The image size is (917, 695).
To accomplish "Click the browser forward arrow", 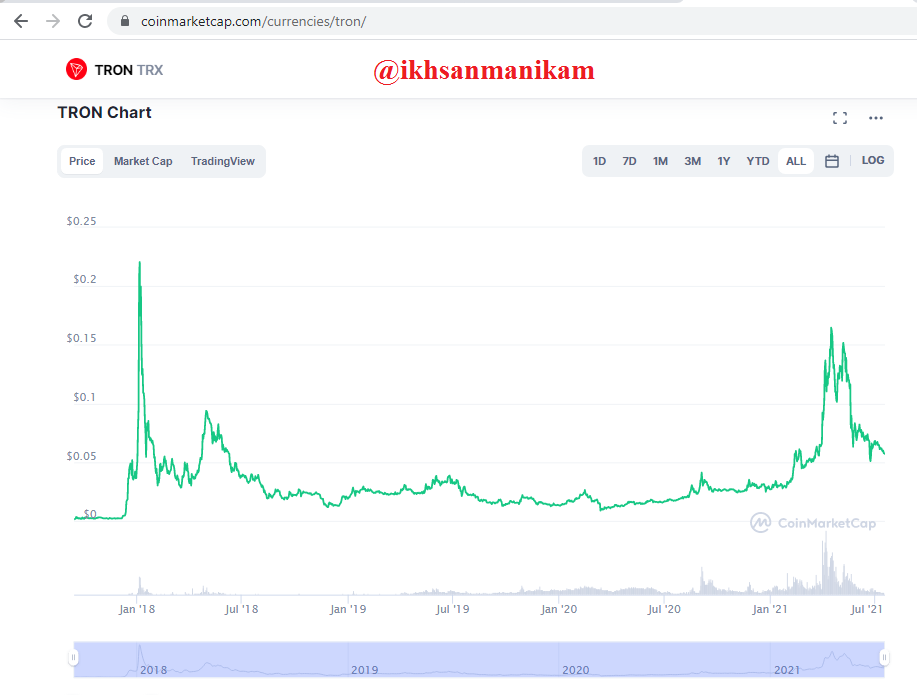I will pos(53,22).
